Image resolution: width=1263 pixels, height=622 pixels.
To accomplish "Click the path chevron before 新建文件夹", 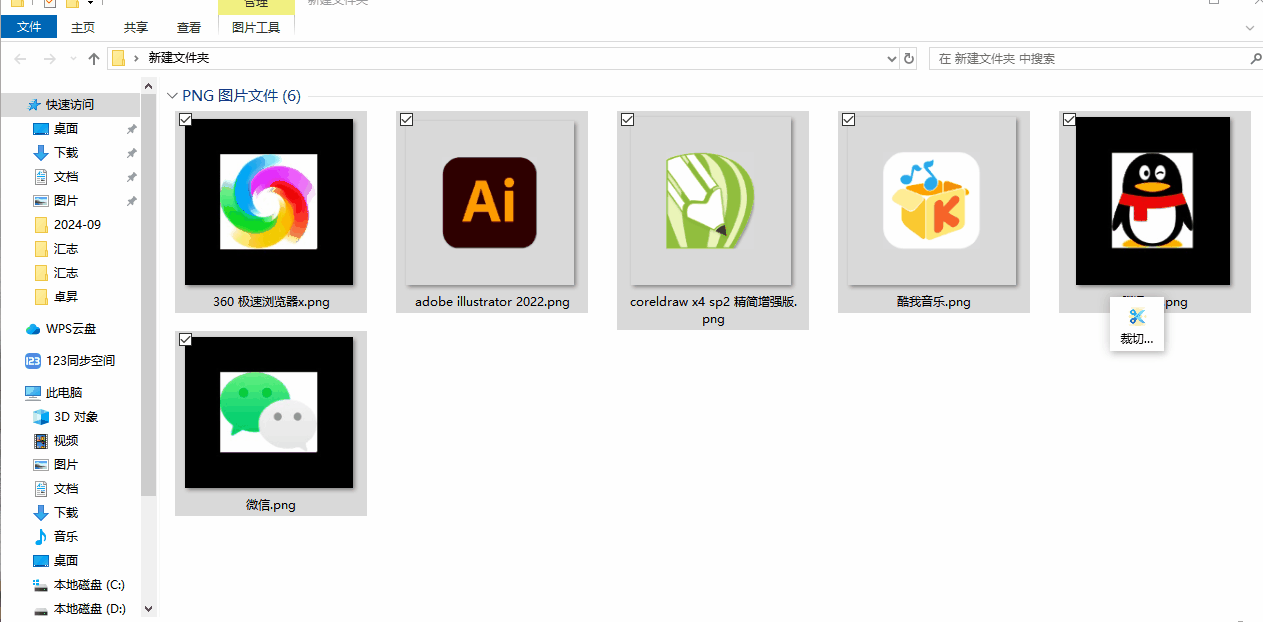I will 137,59.
